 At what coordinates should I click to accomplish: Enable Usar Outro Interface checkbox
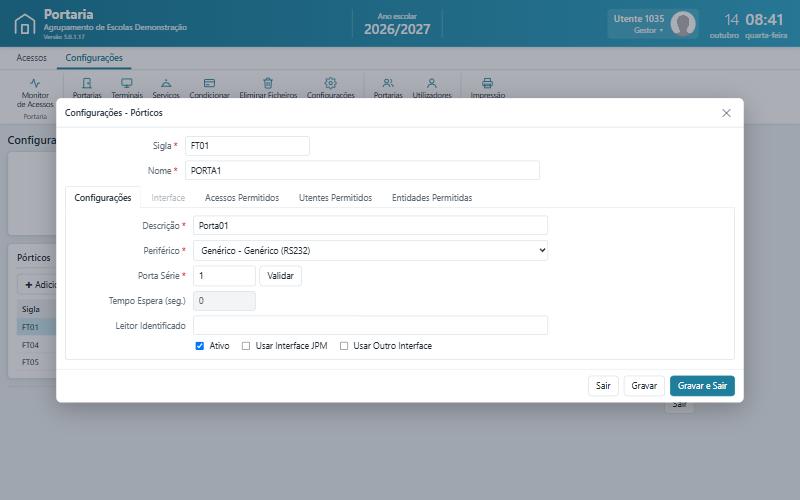coord(344,346)
